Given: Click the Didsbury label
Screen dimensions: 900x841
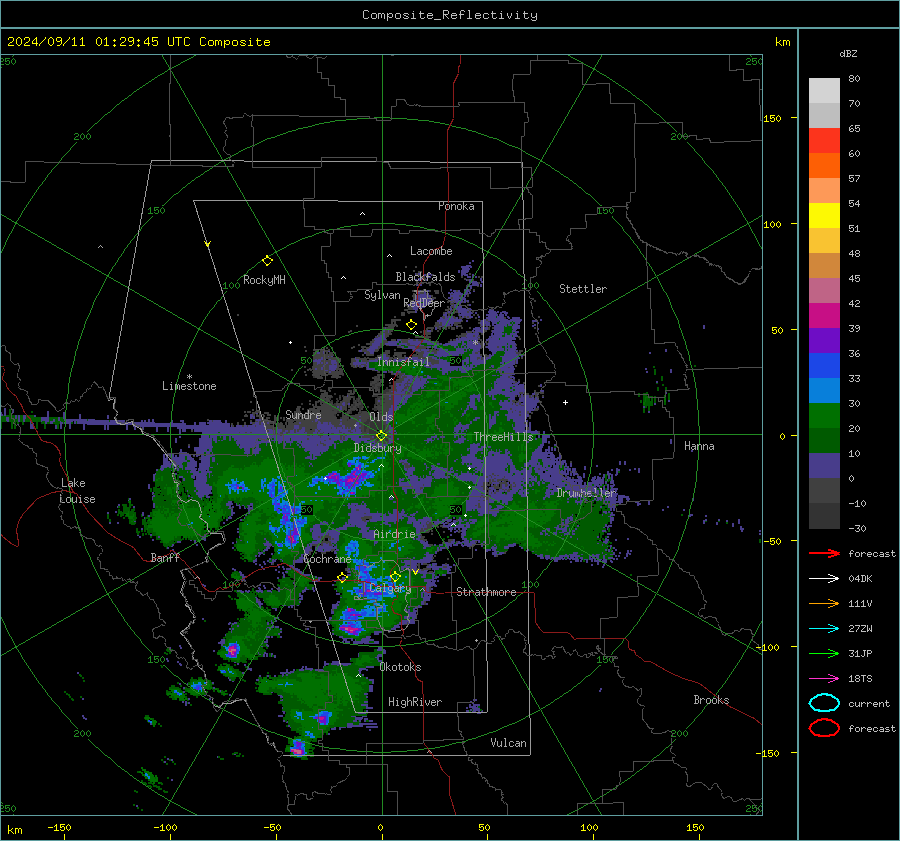Looking at the screenshot, I should click(378, 448).
